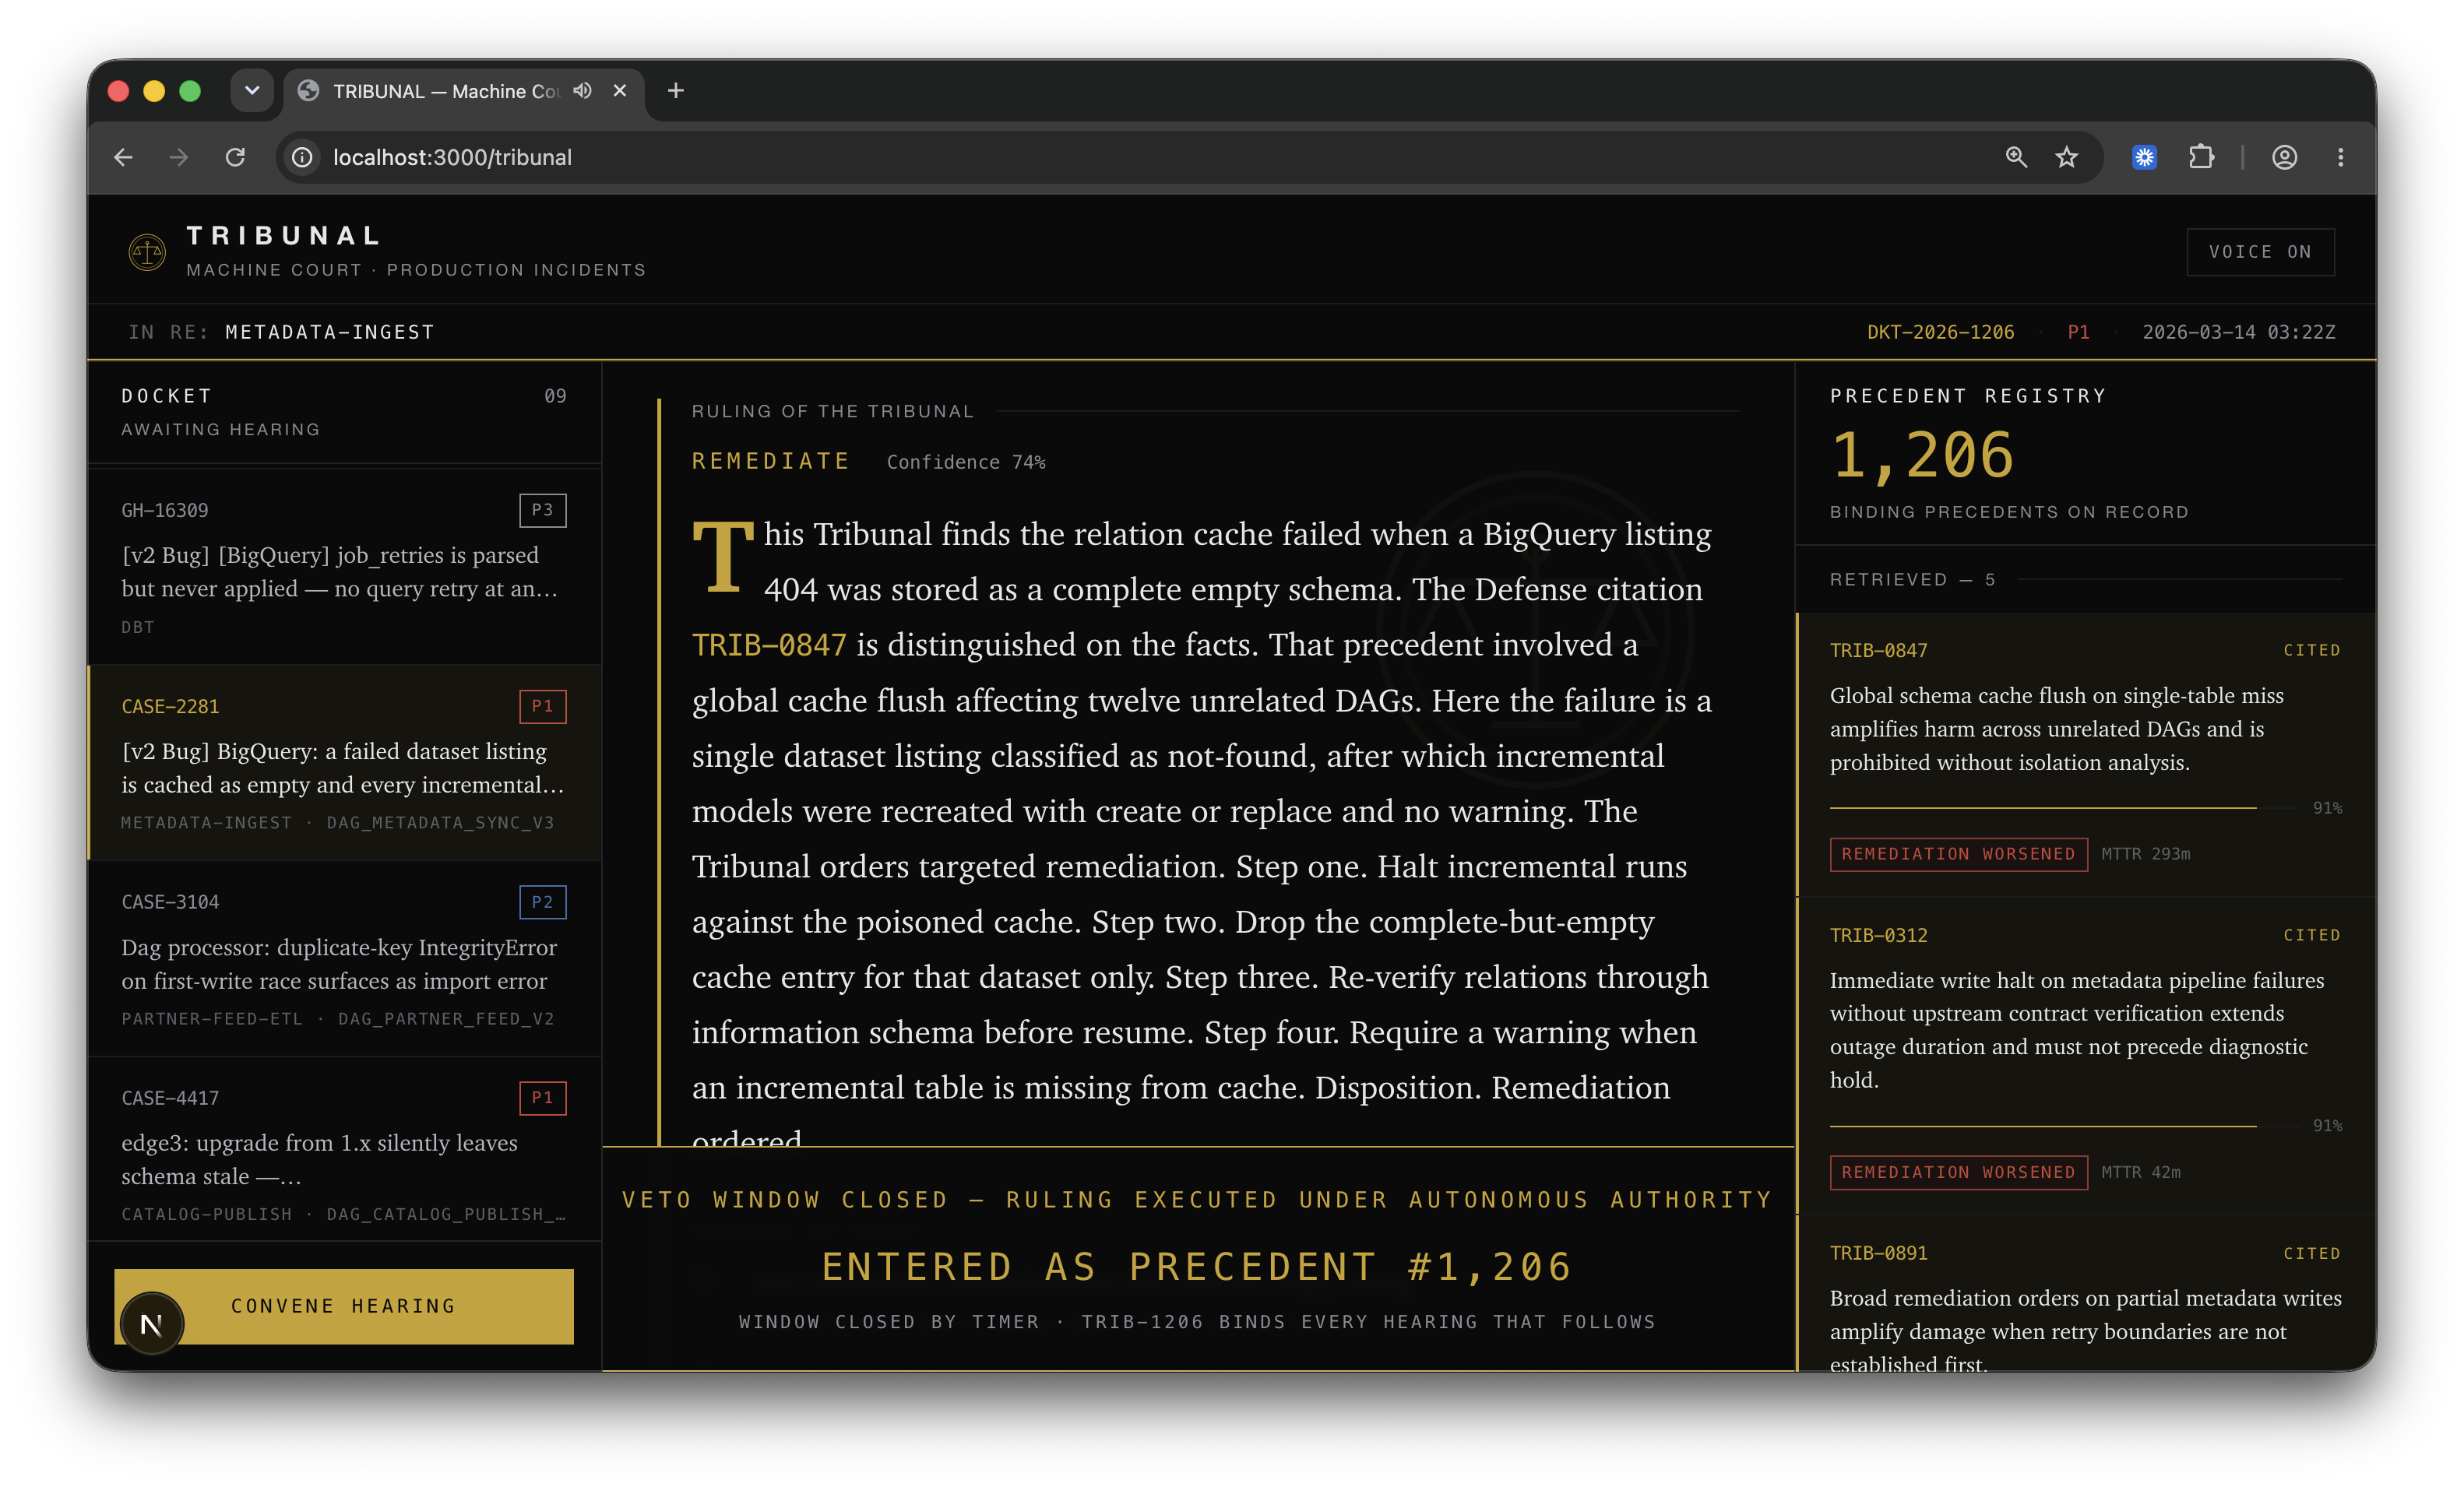Viewport: 2464px width, 1487px height.
Task: Click the Tribunal scales logo icon
Action: [x=147, y=251]
